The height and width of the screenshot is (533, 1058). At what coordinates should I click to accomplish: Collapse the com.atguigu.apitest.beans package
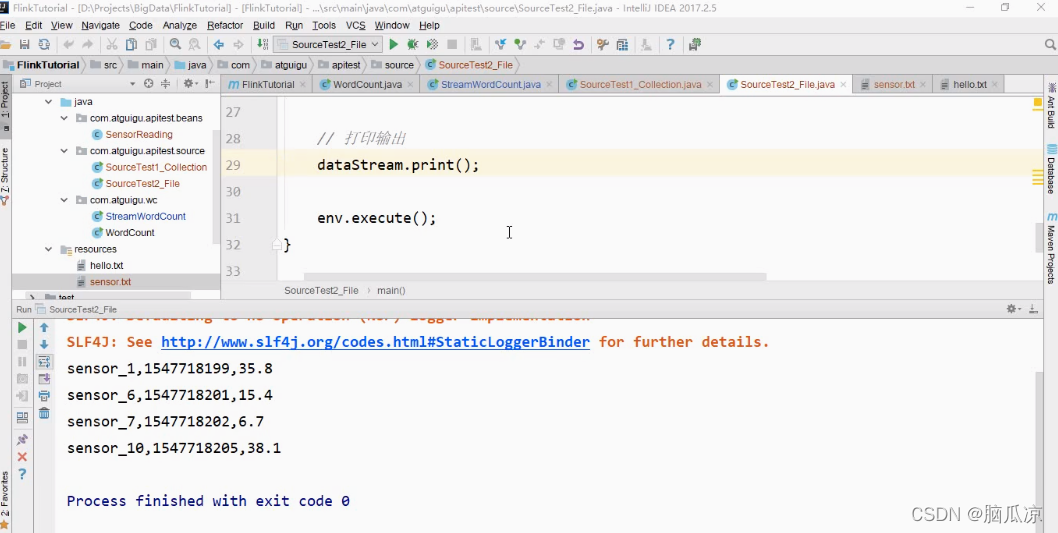tap(64, 118)
